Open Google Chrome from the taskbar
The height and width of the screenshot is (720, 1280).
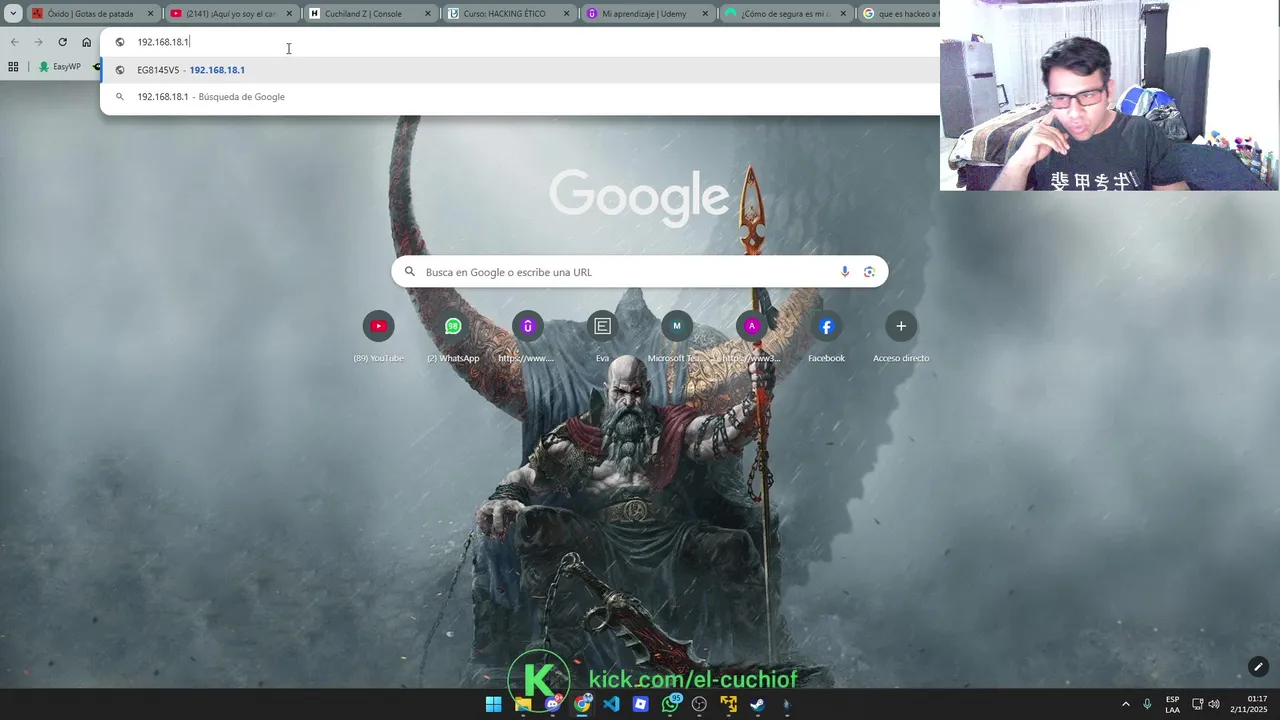pyautogui.click(x=582, y=704)
